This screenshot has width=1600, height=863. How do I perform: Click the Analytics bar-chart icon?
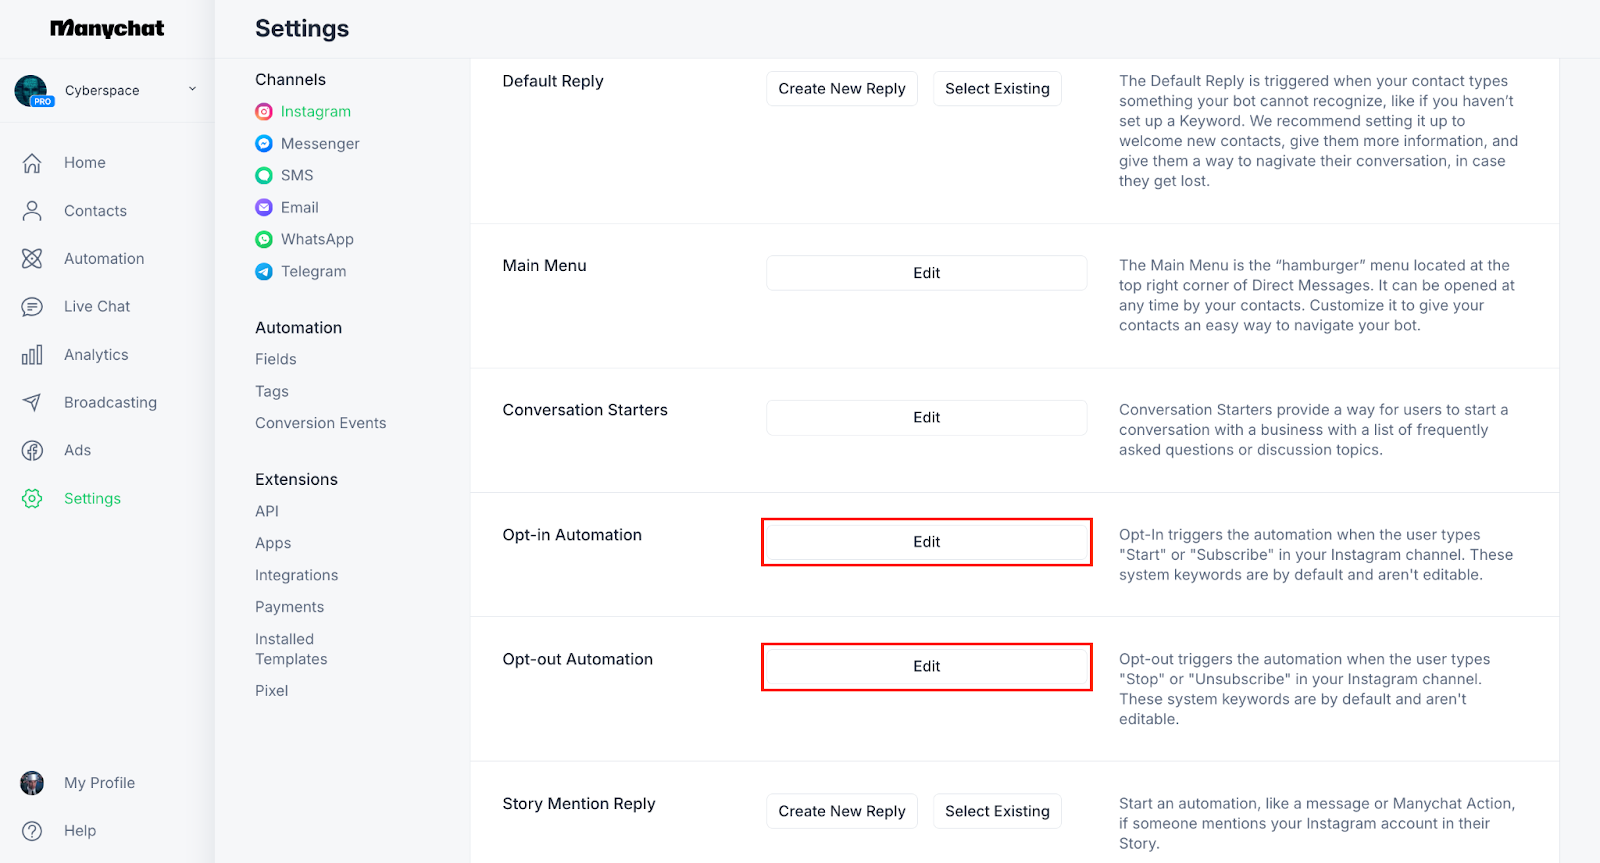[32, 355]
